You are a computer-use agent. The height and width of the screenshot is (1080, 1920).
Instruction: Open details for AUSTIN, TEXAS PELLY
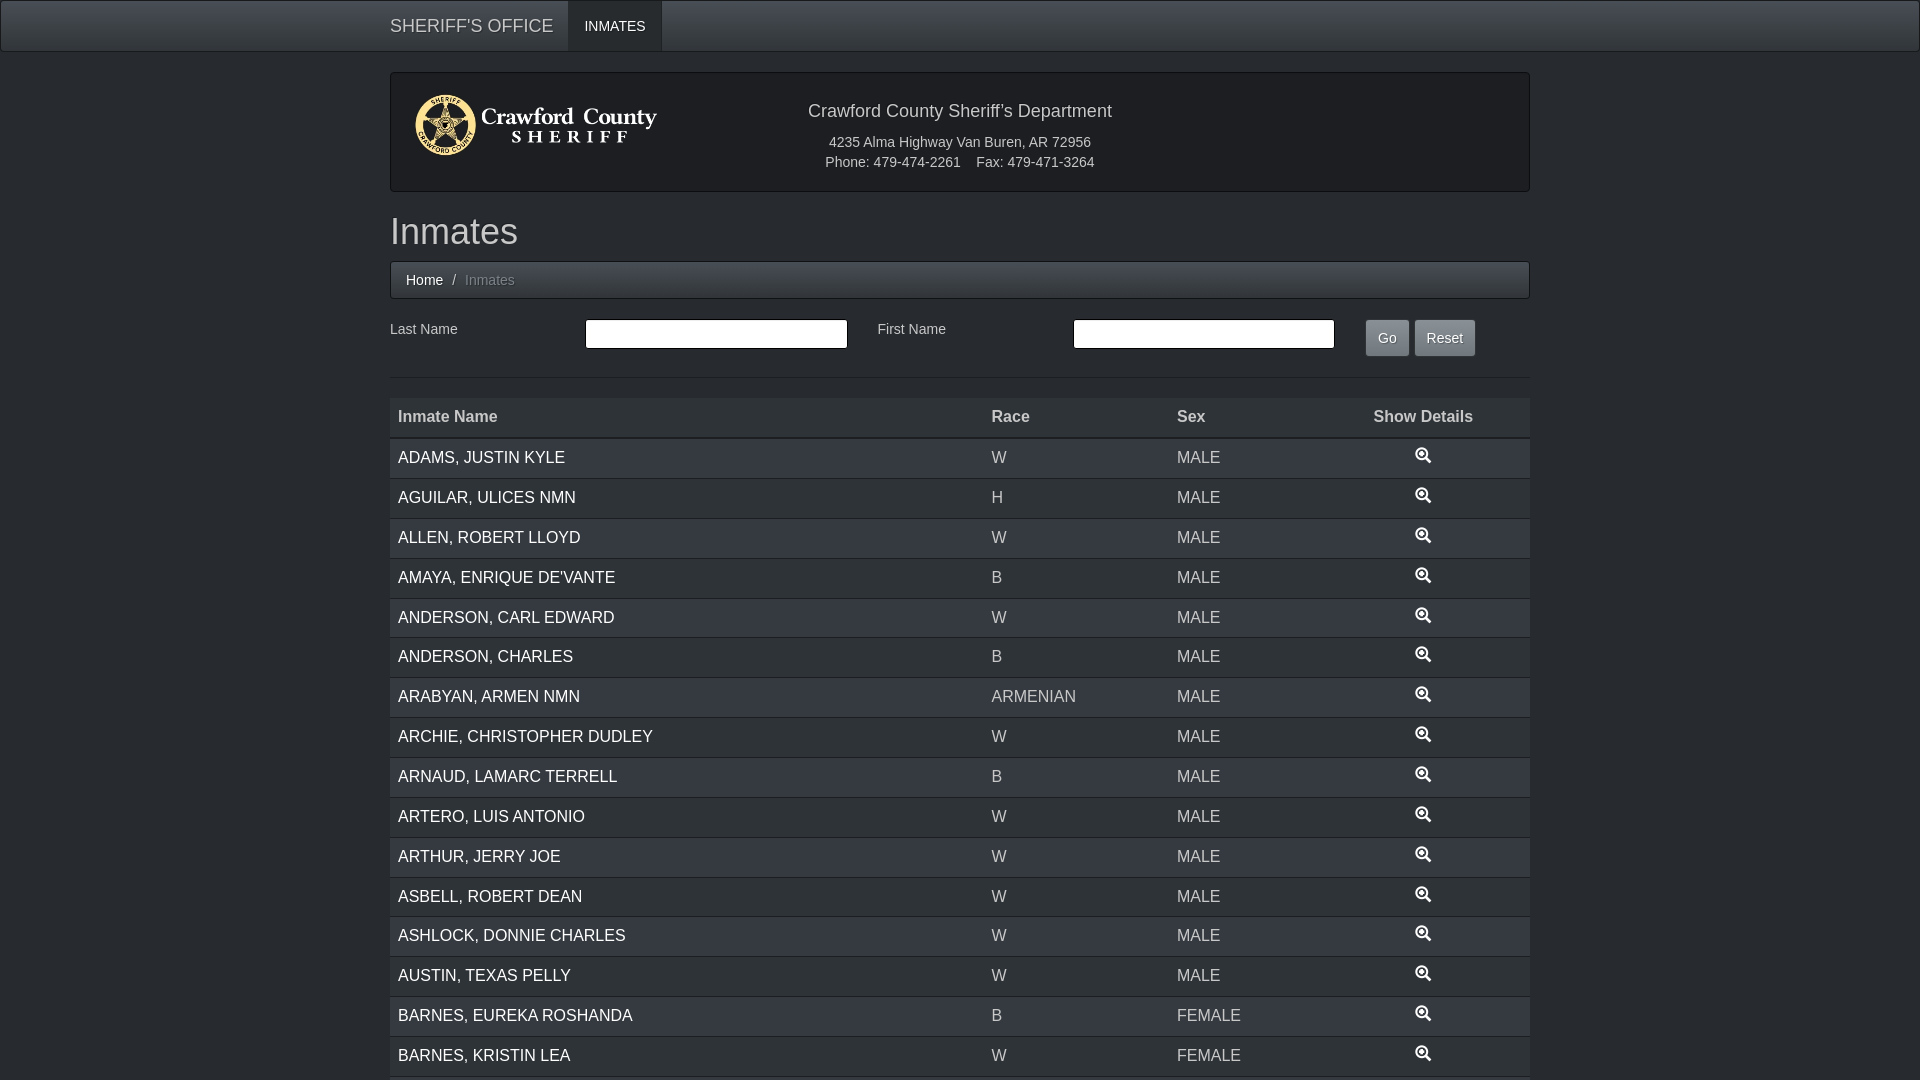(x=1422, y=974)
